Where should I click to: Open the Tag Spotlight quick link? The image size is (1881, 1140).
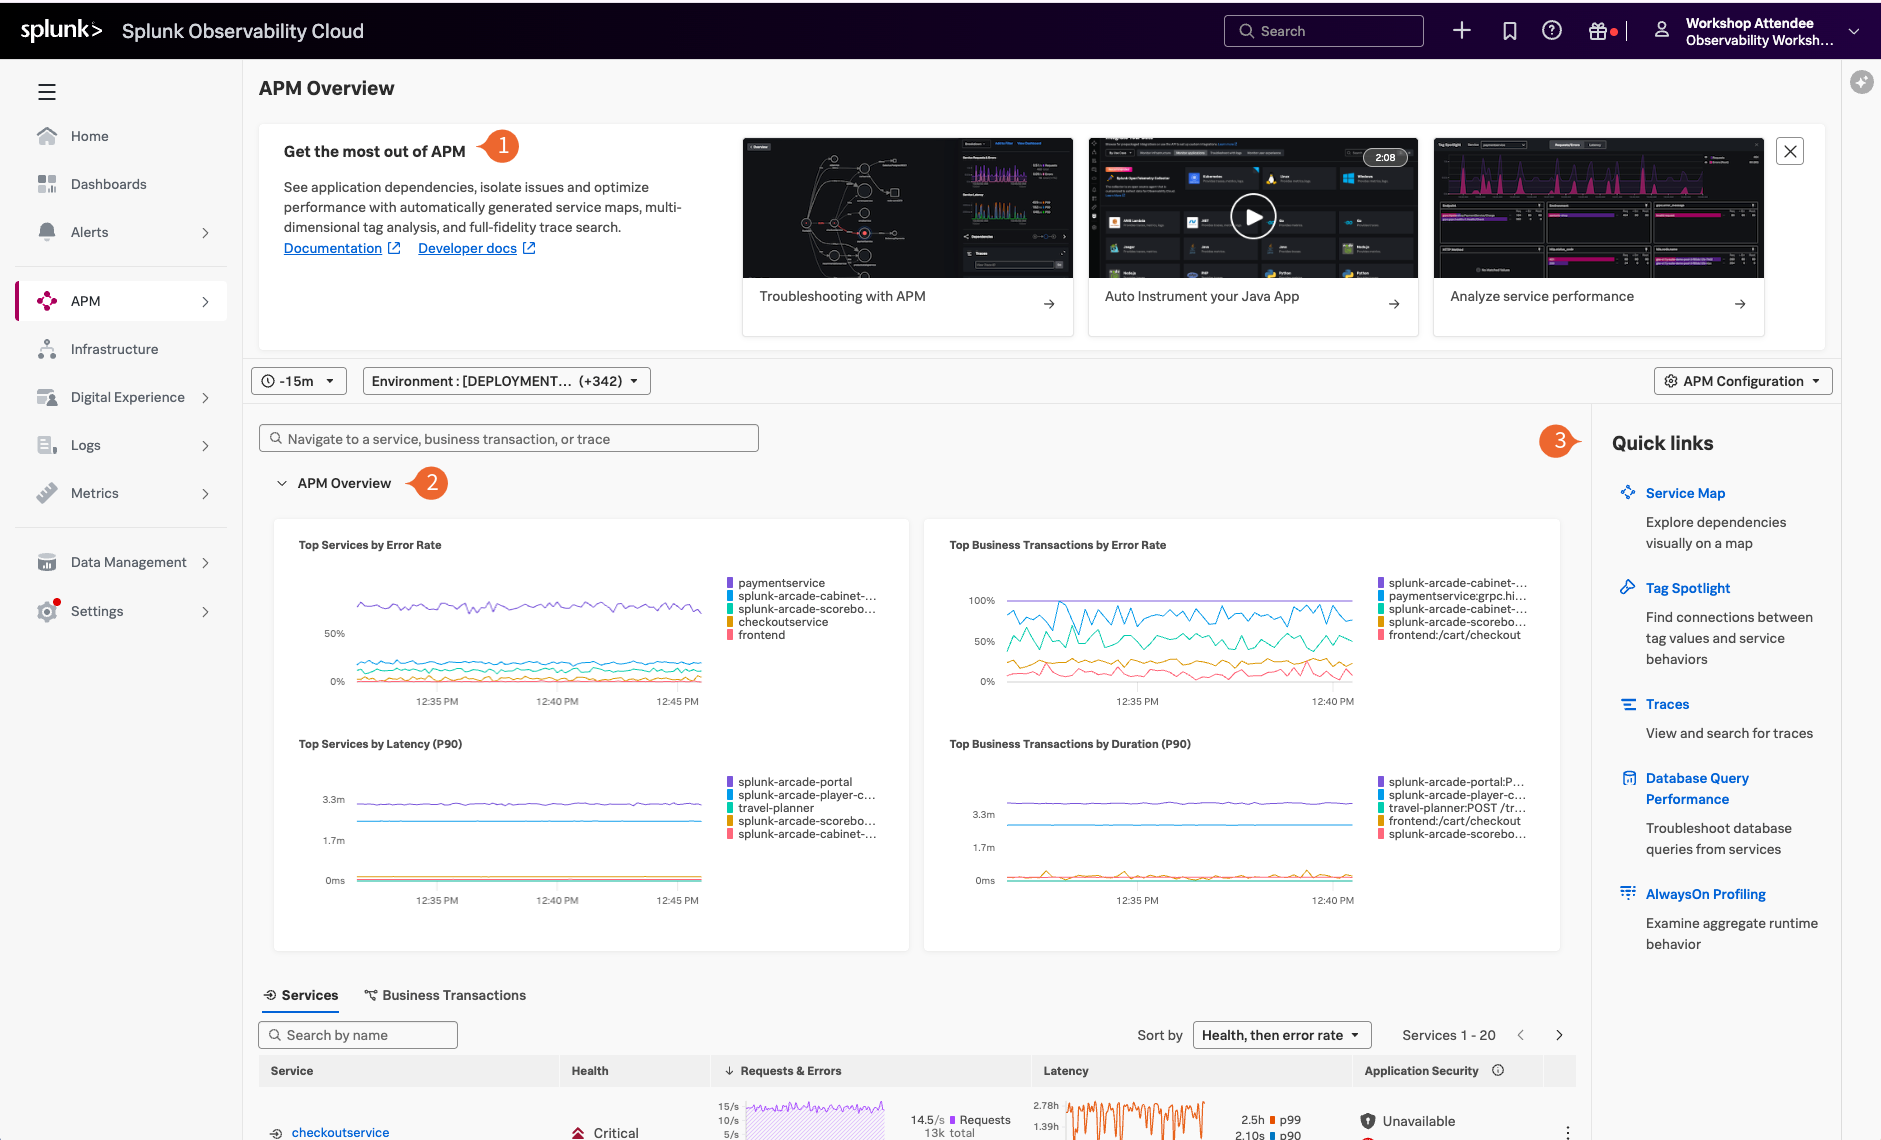[x=1688, y=588]
